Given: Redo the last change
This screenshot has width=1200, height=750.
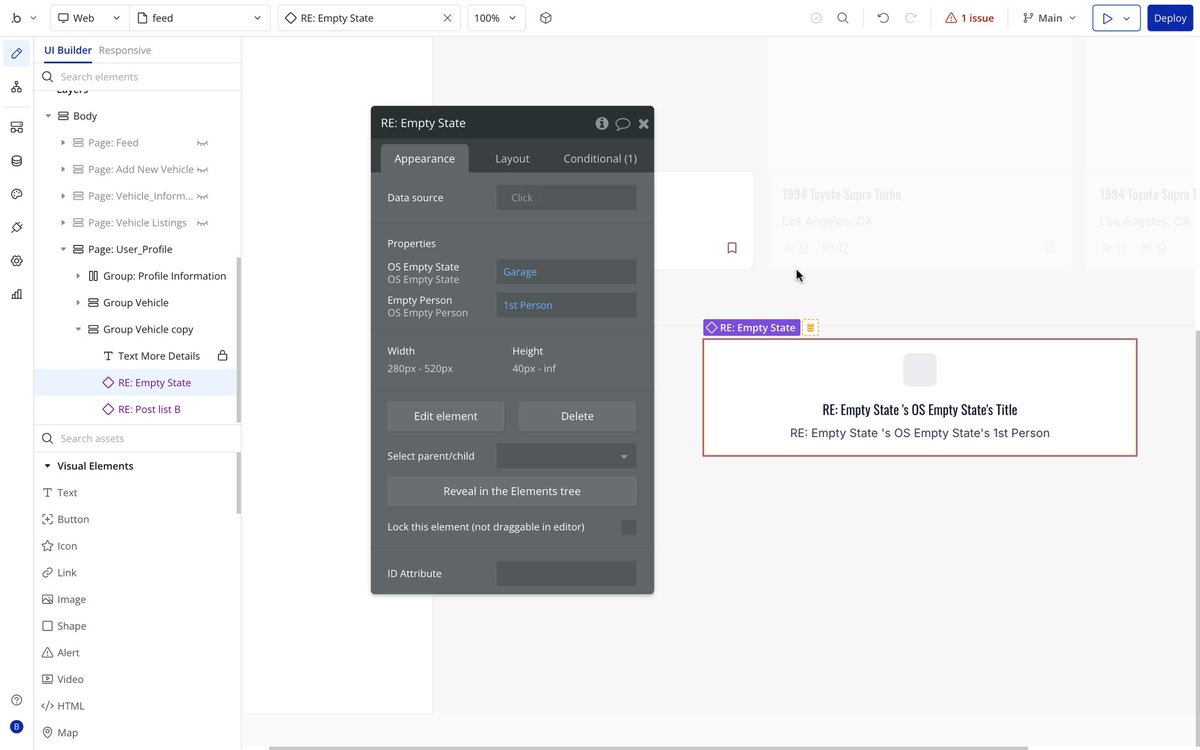Looking at the screenshot, I should click(x=911, y=18).
